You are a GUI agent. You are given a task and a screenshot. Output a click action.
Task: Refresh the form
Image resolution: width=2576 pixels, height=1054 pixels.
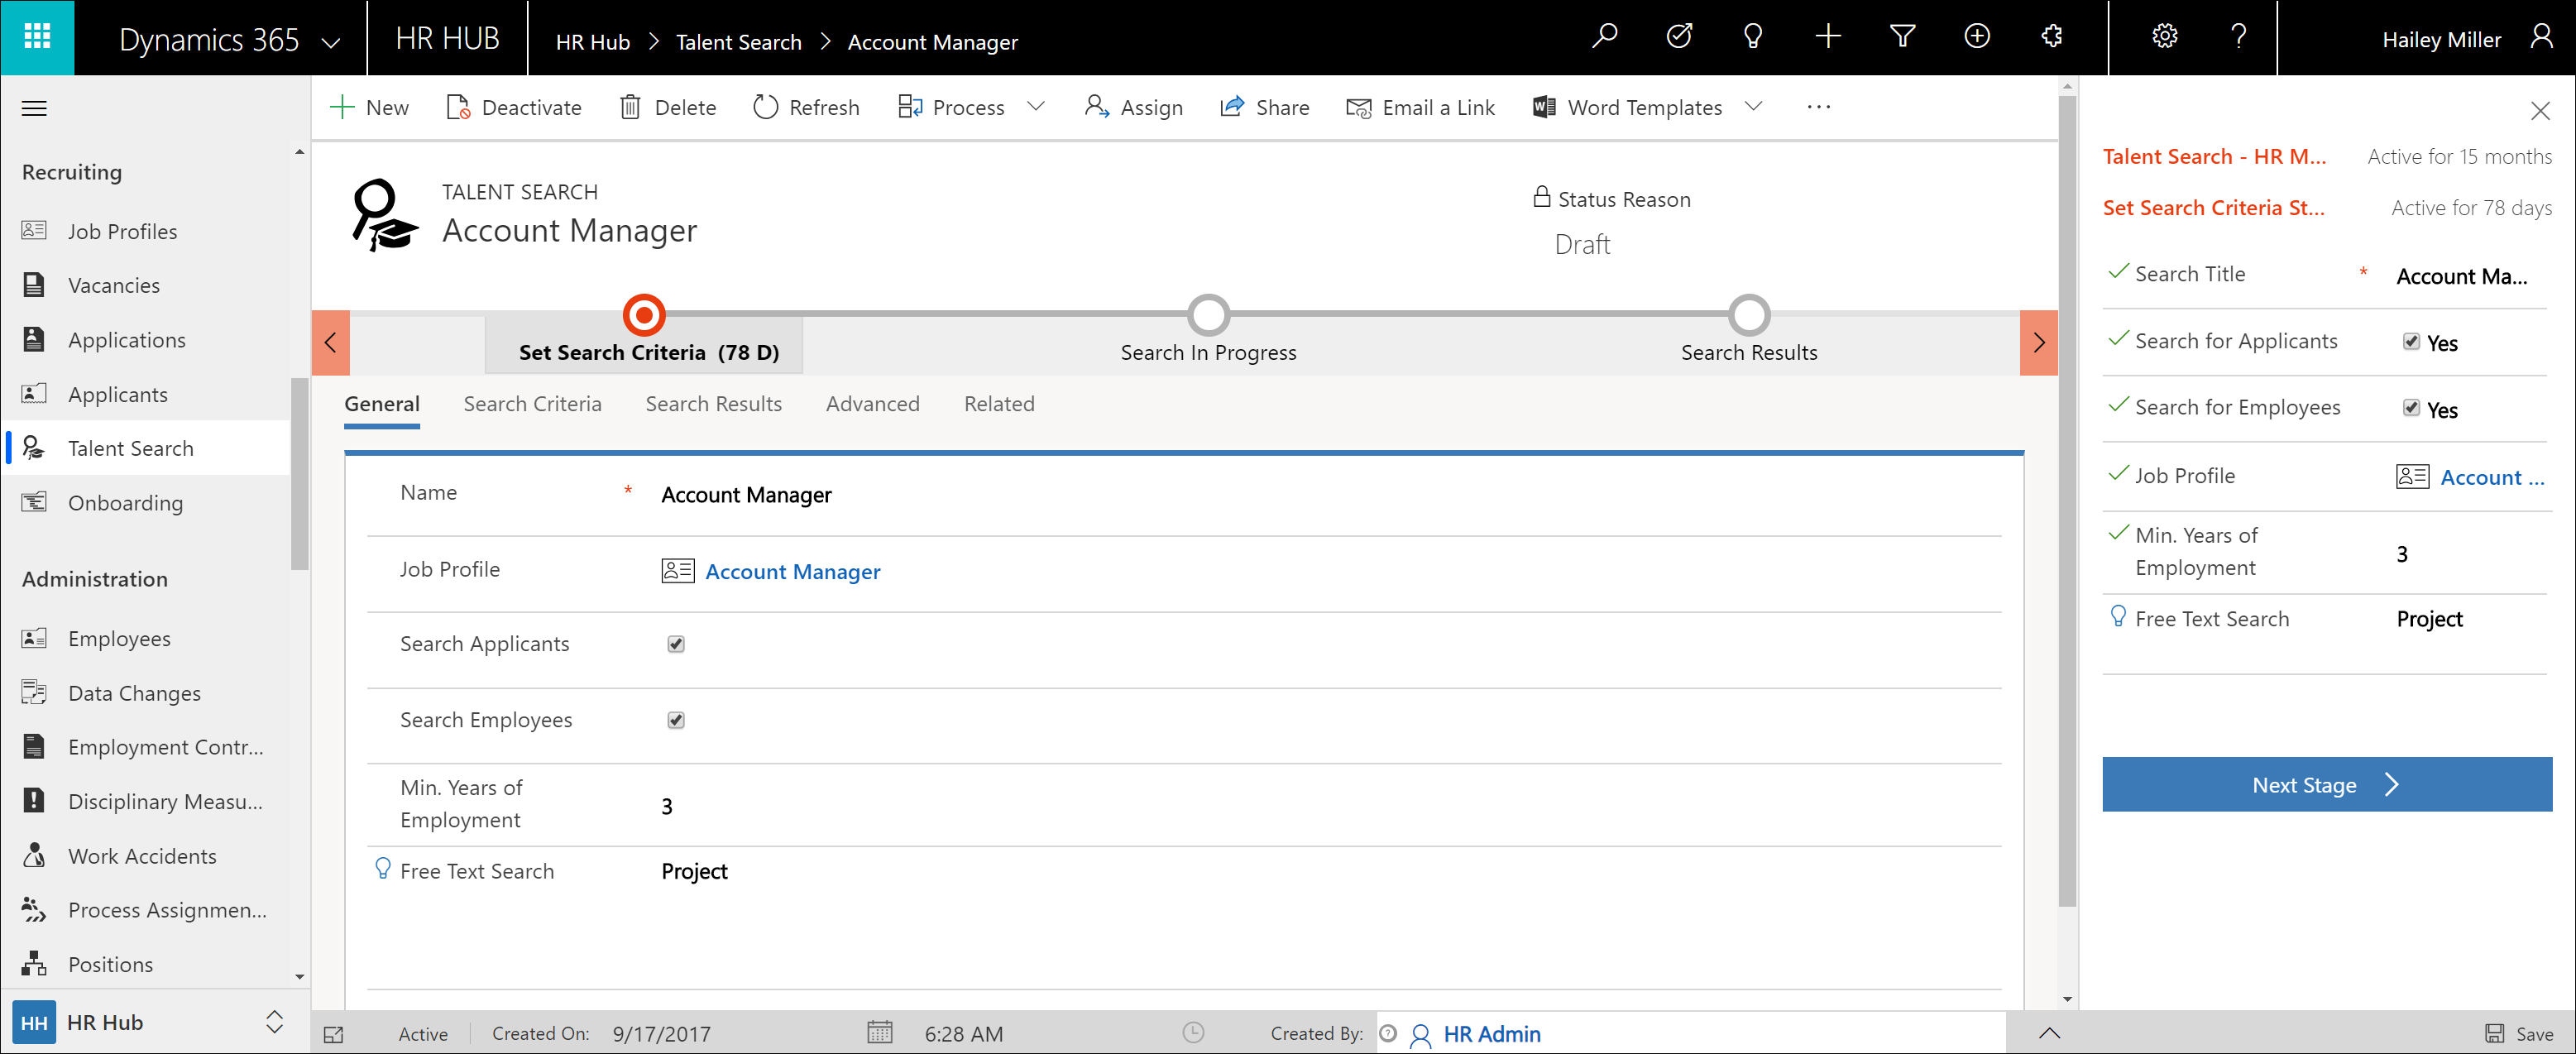[x=806, y=107]
